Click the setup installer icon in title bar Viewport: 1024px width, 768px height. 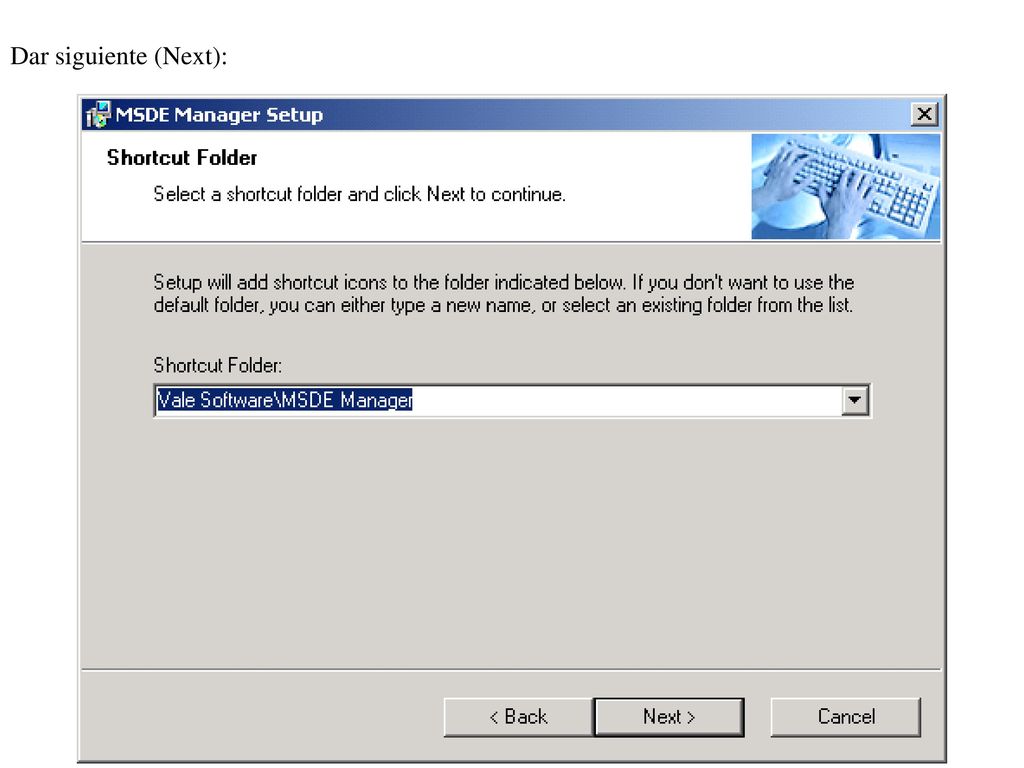pos(99,114)
